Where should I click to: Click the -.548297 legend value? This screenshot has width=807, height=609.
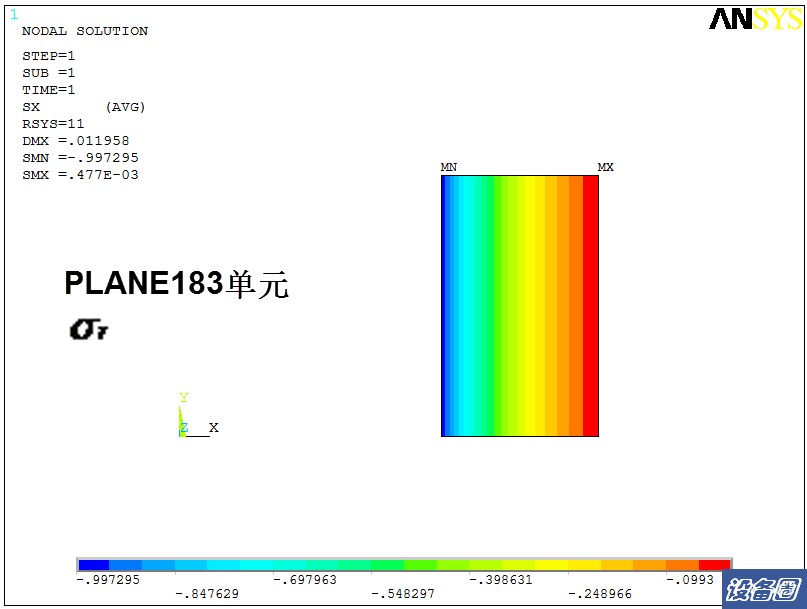coord(403,594)
